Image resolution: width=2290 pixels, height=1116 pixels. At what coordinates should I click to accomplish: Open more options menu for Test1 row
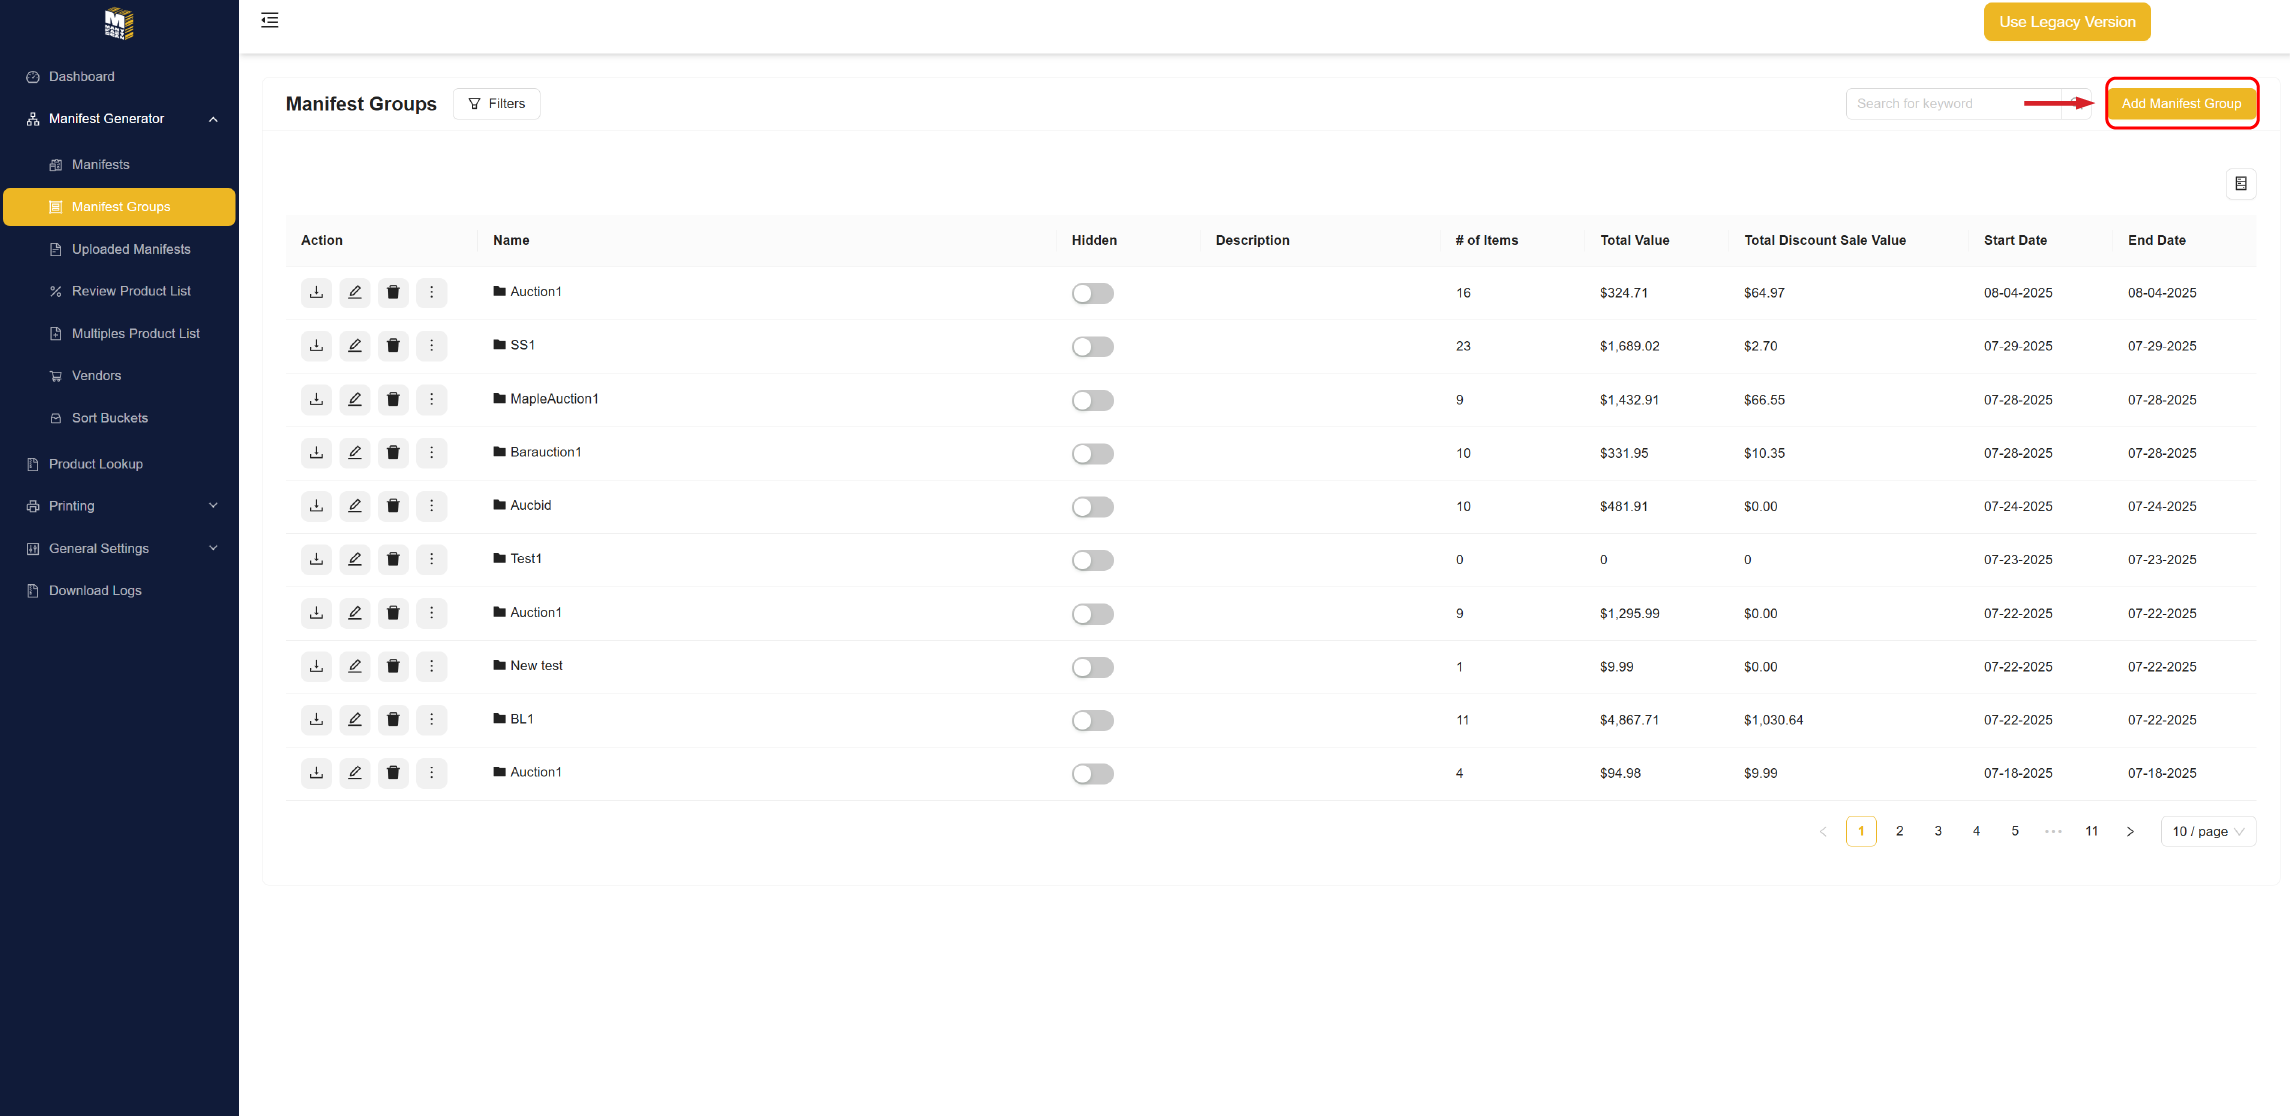tap(431, 559)
